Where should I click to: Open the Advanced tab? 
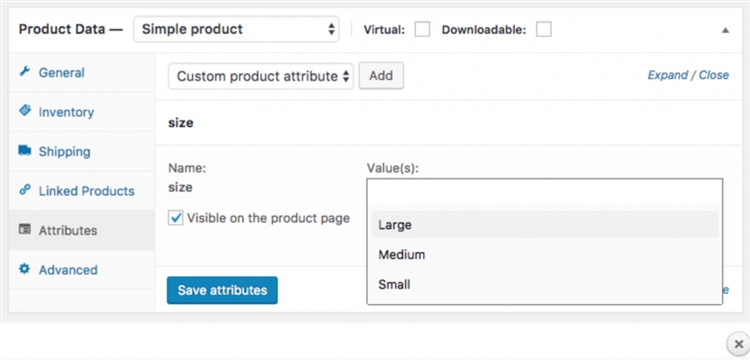click(82, 270)
